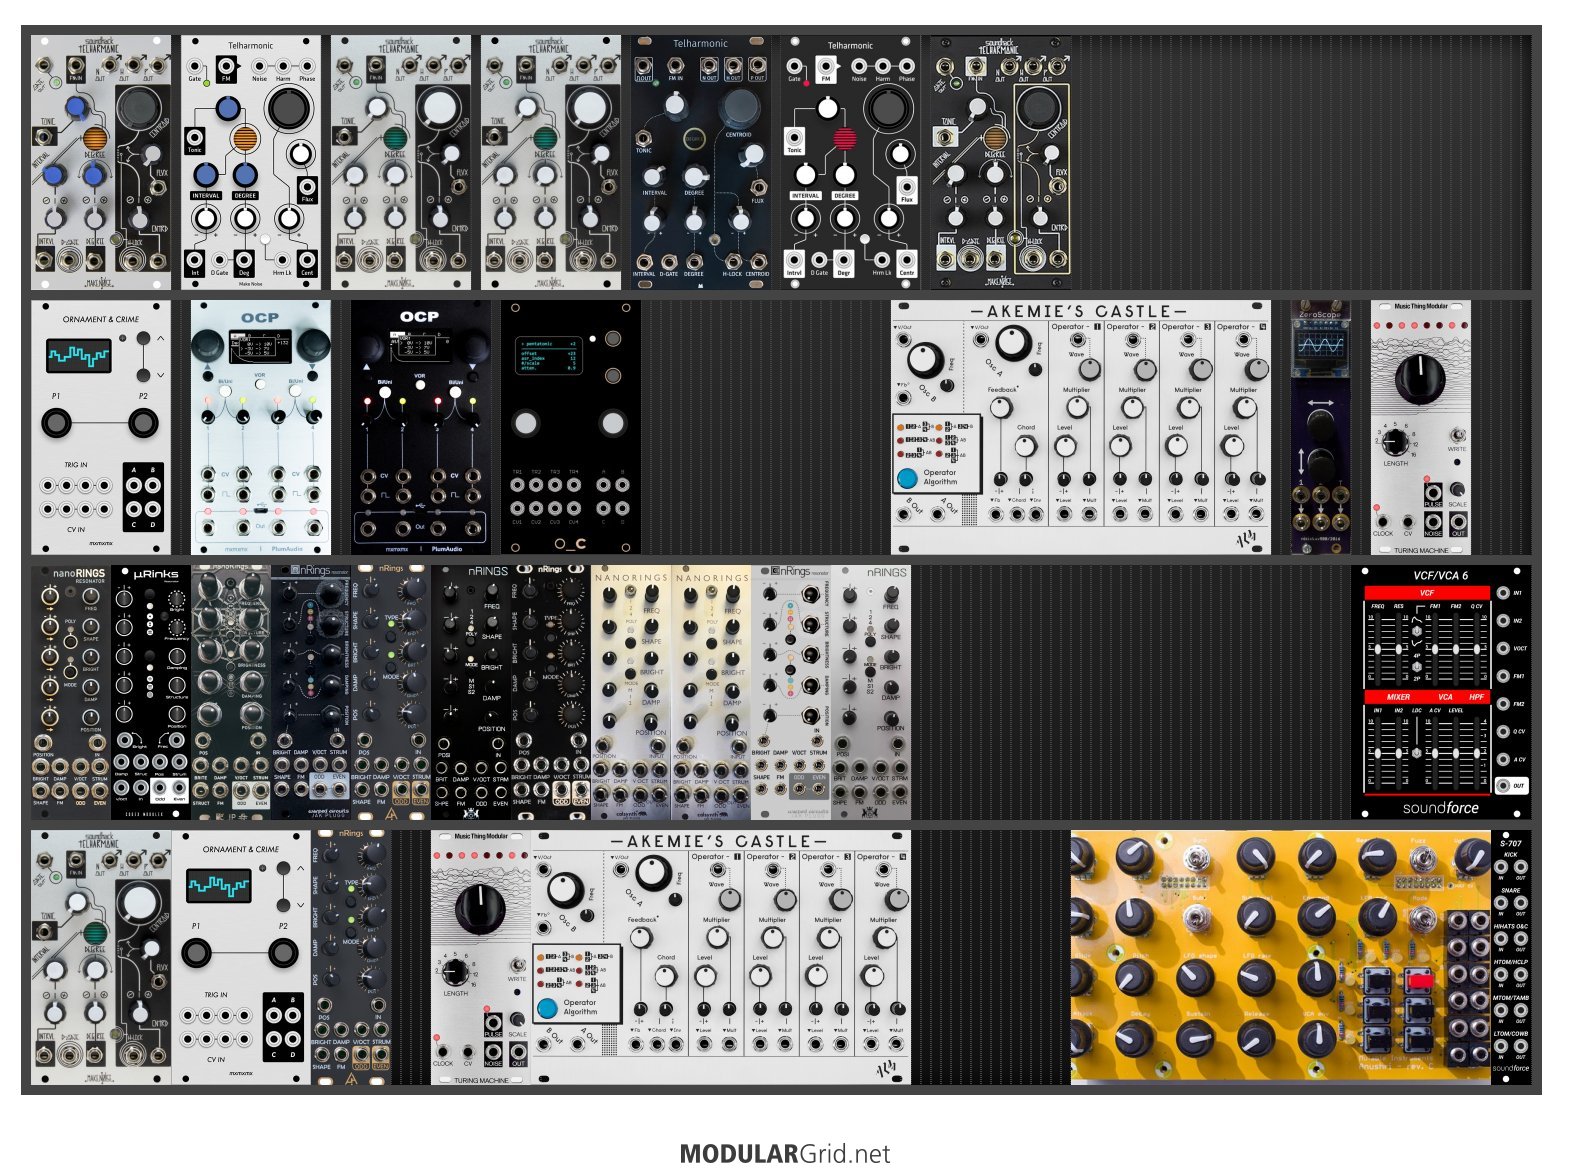Click the LENGTH knob on the upper Turing Machine
The height and width of the screenshot is (1175, 1572).
pyautogui.click(x=1396, y=442)
